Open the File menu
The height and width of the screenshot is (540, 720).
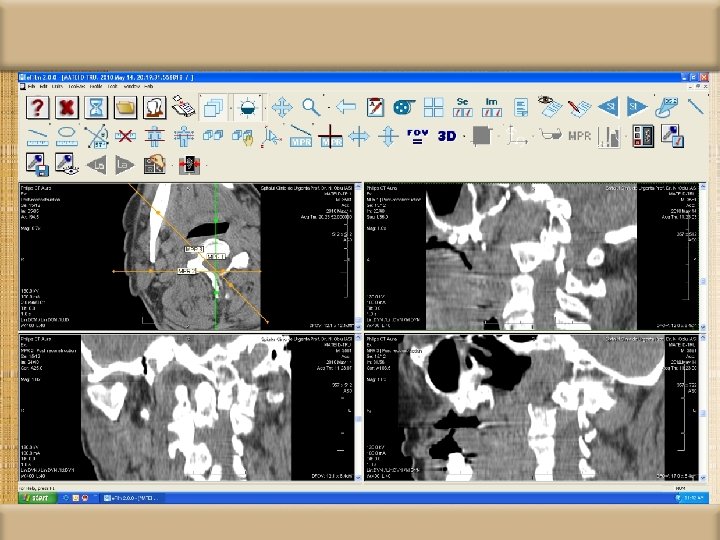coord(31,86)
